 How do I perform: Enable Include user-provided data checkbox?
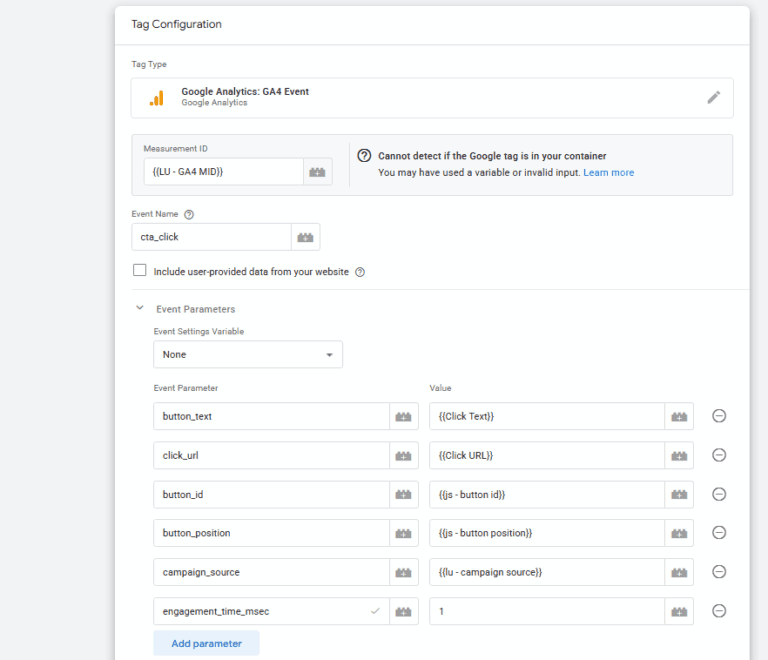(140, 271)
